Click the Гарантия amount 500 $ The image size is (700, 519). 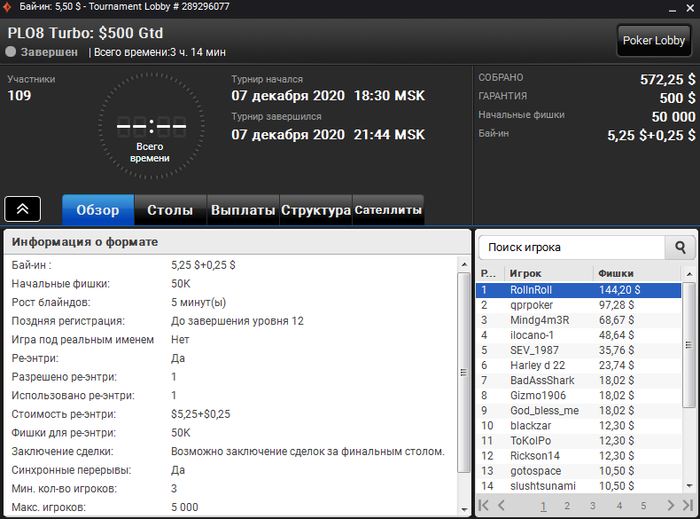(x=677, y=98)
